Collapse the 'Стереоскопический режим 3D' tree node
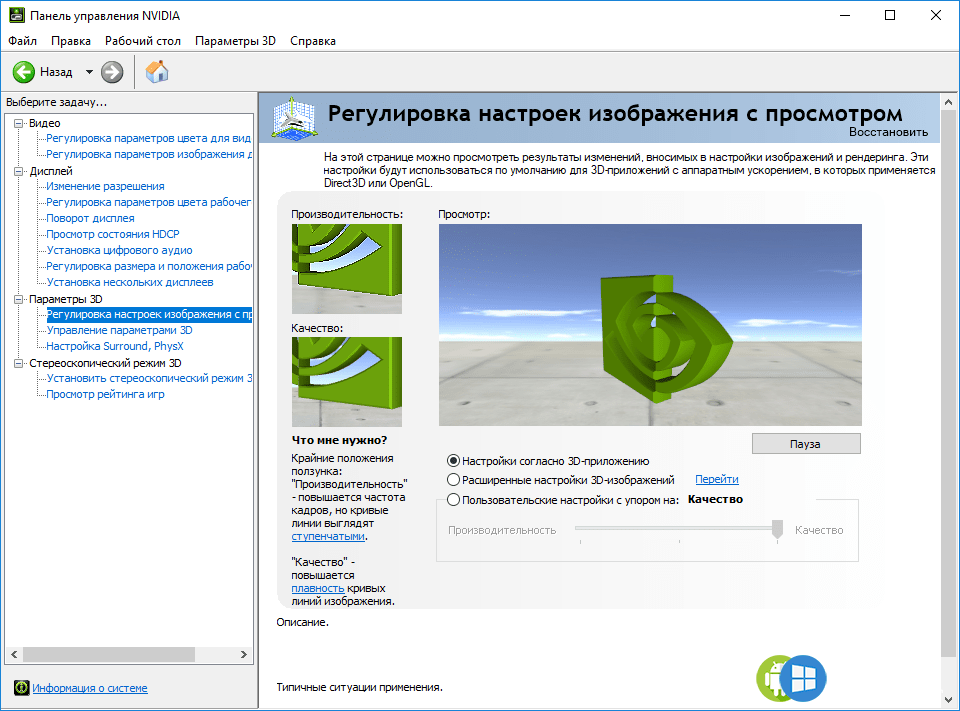The image size is (960, 711). (18, 363)
